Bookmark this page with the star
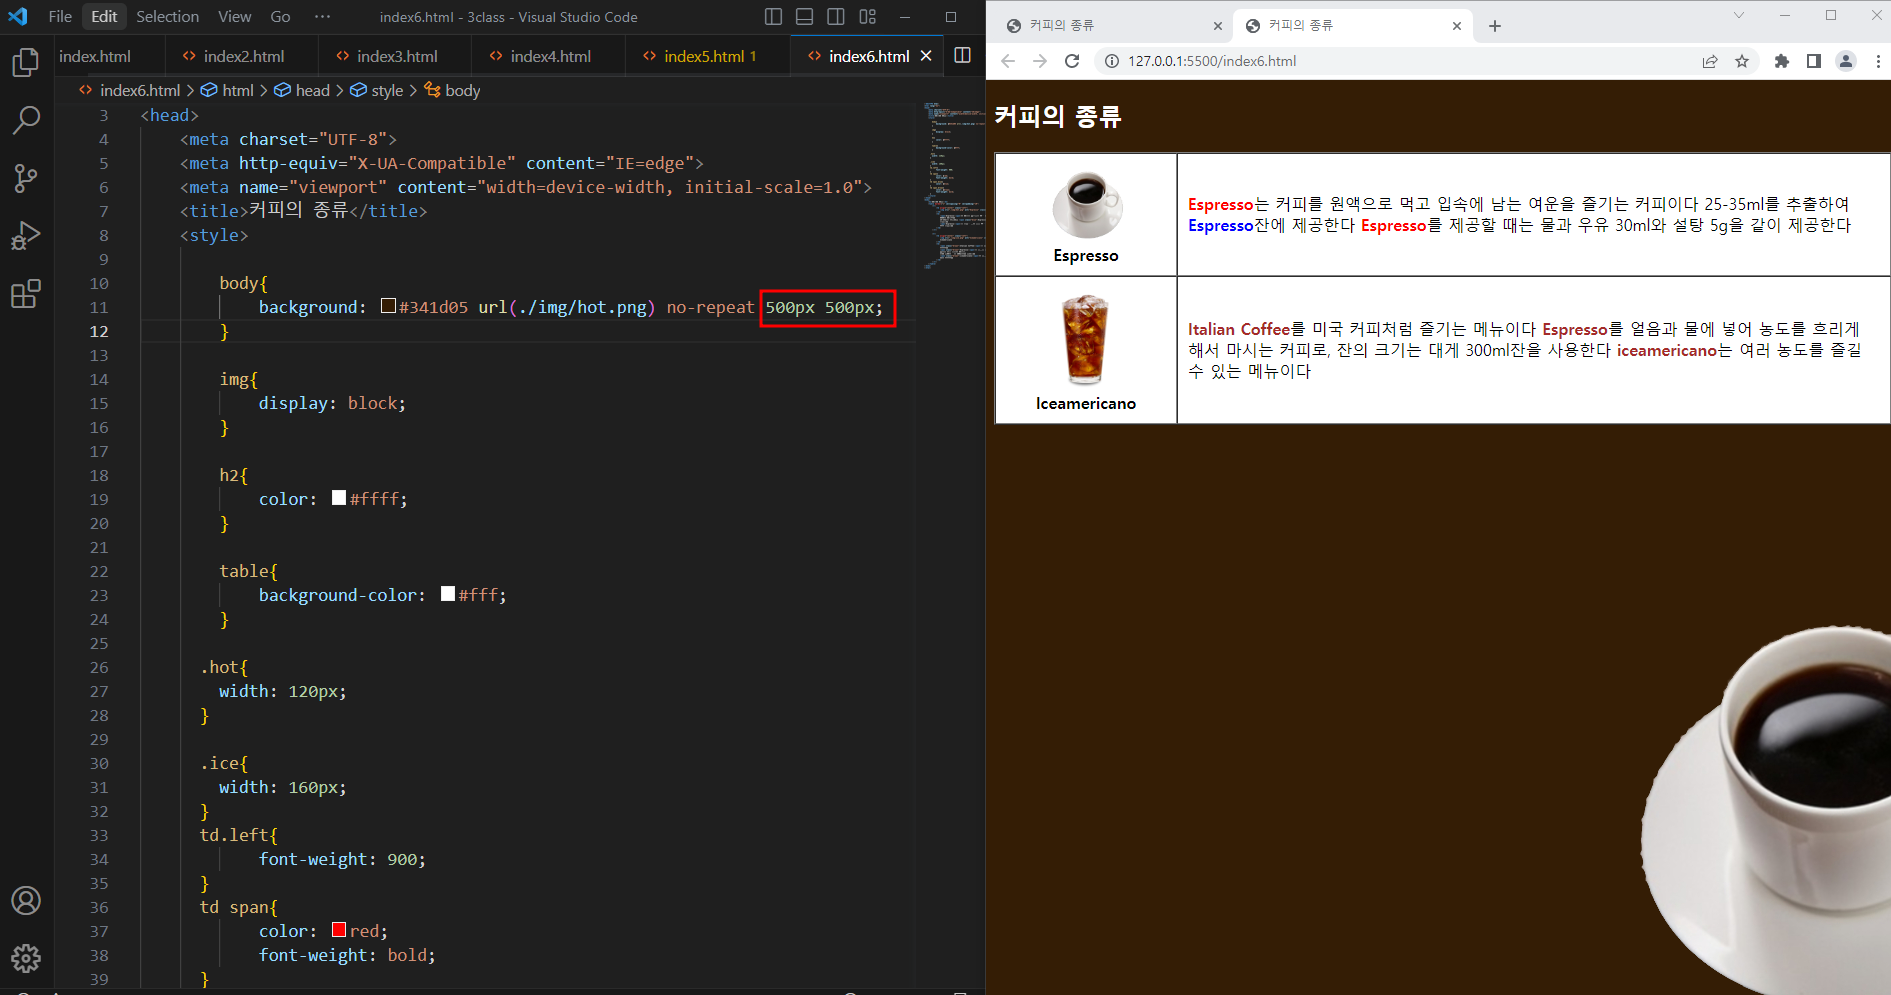 (x=1742, y=61)
